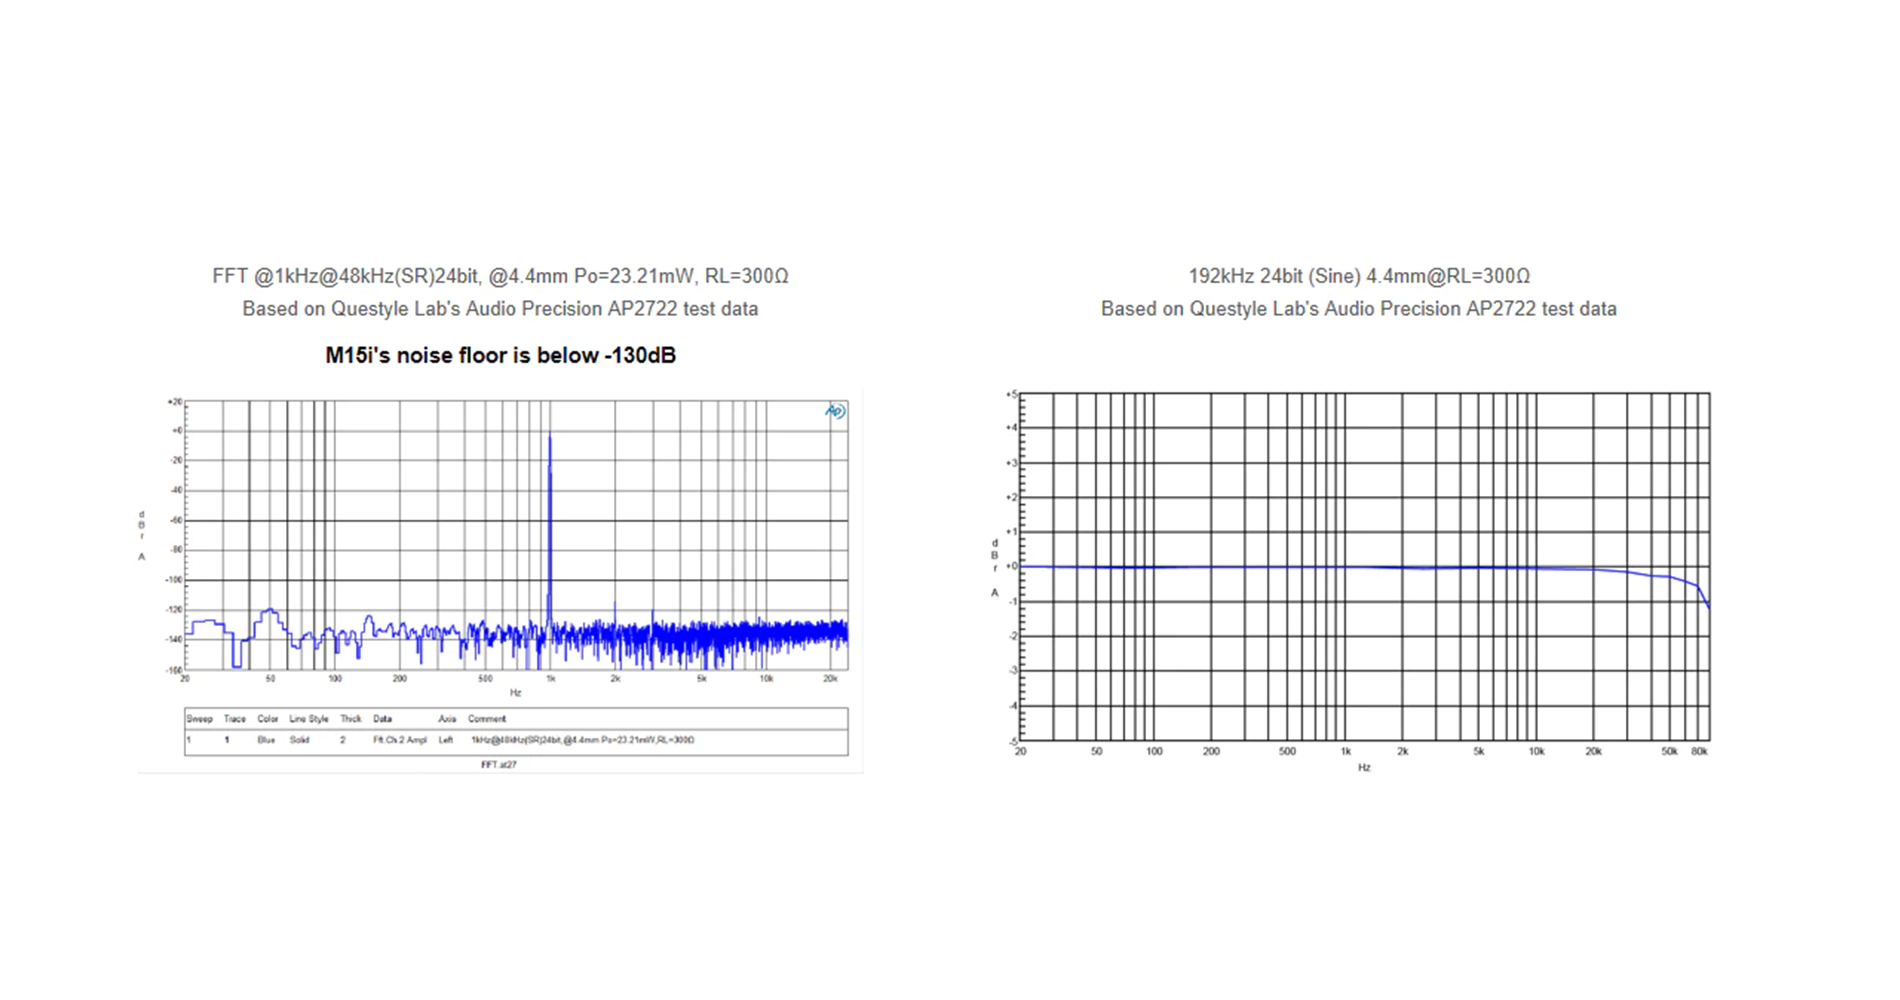
Task: Click the legend comment '1kHz@48kHz(SR)24bit' cell
Action: 582,740
